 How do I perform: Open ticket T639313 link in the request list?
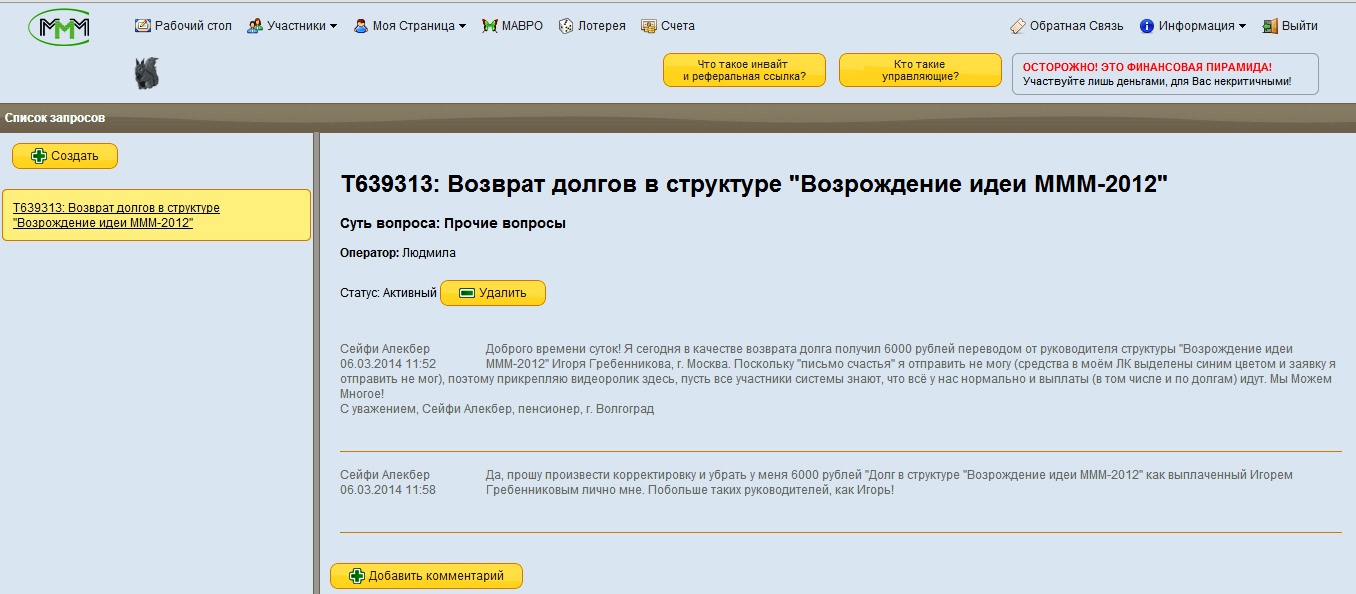pyautogui.click(x=116, y=215)
